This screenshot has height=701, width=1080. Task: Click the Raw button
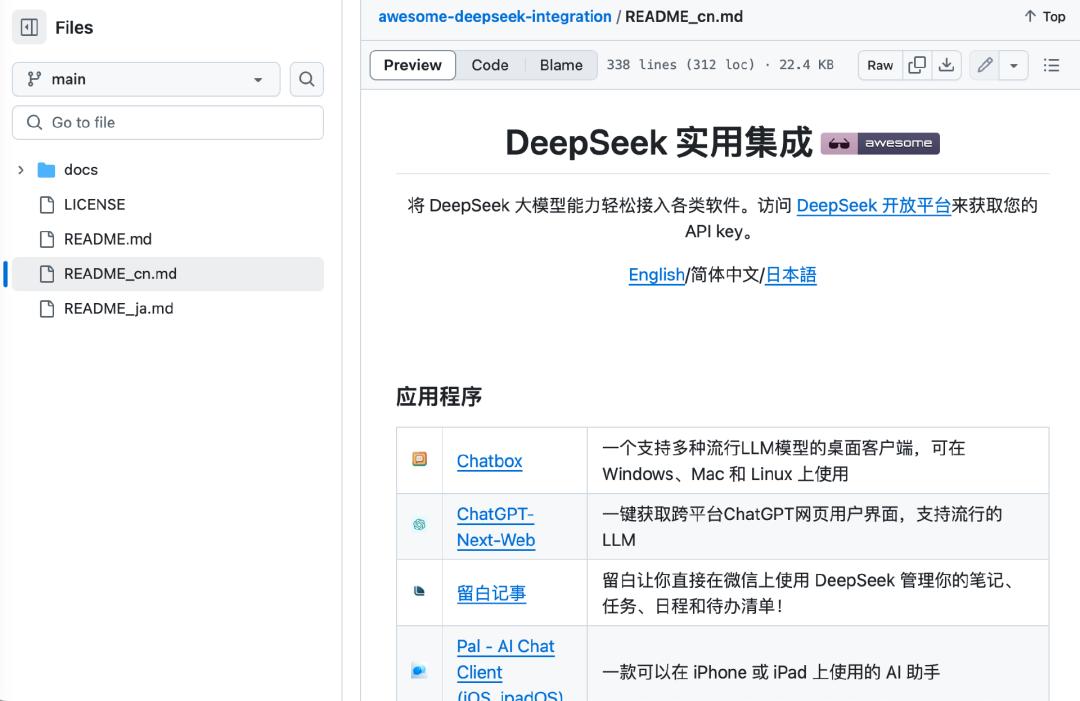880,65
